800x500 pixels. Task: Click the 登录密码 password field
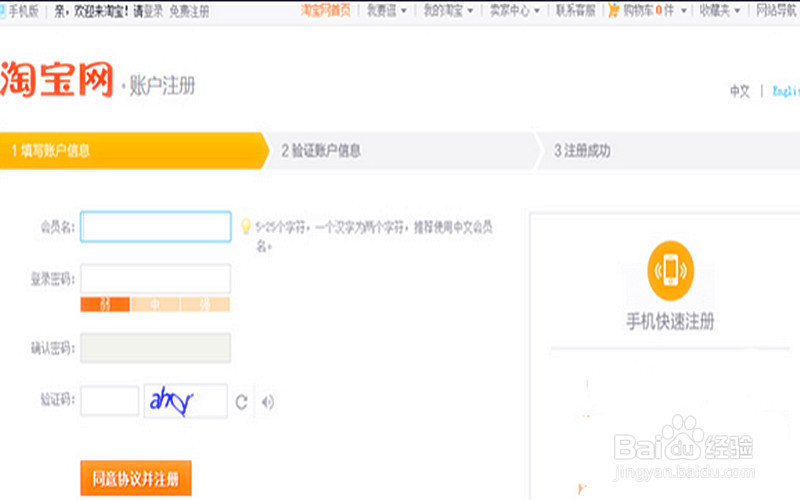coord(156,278)
